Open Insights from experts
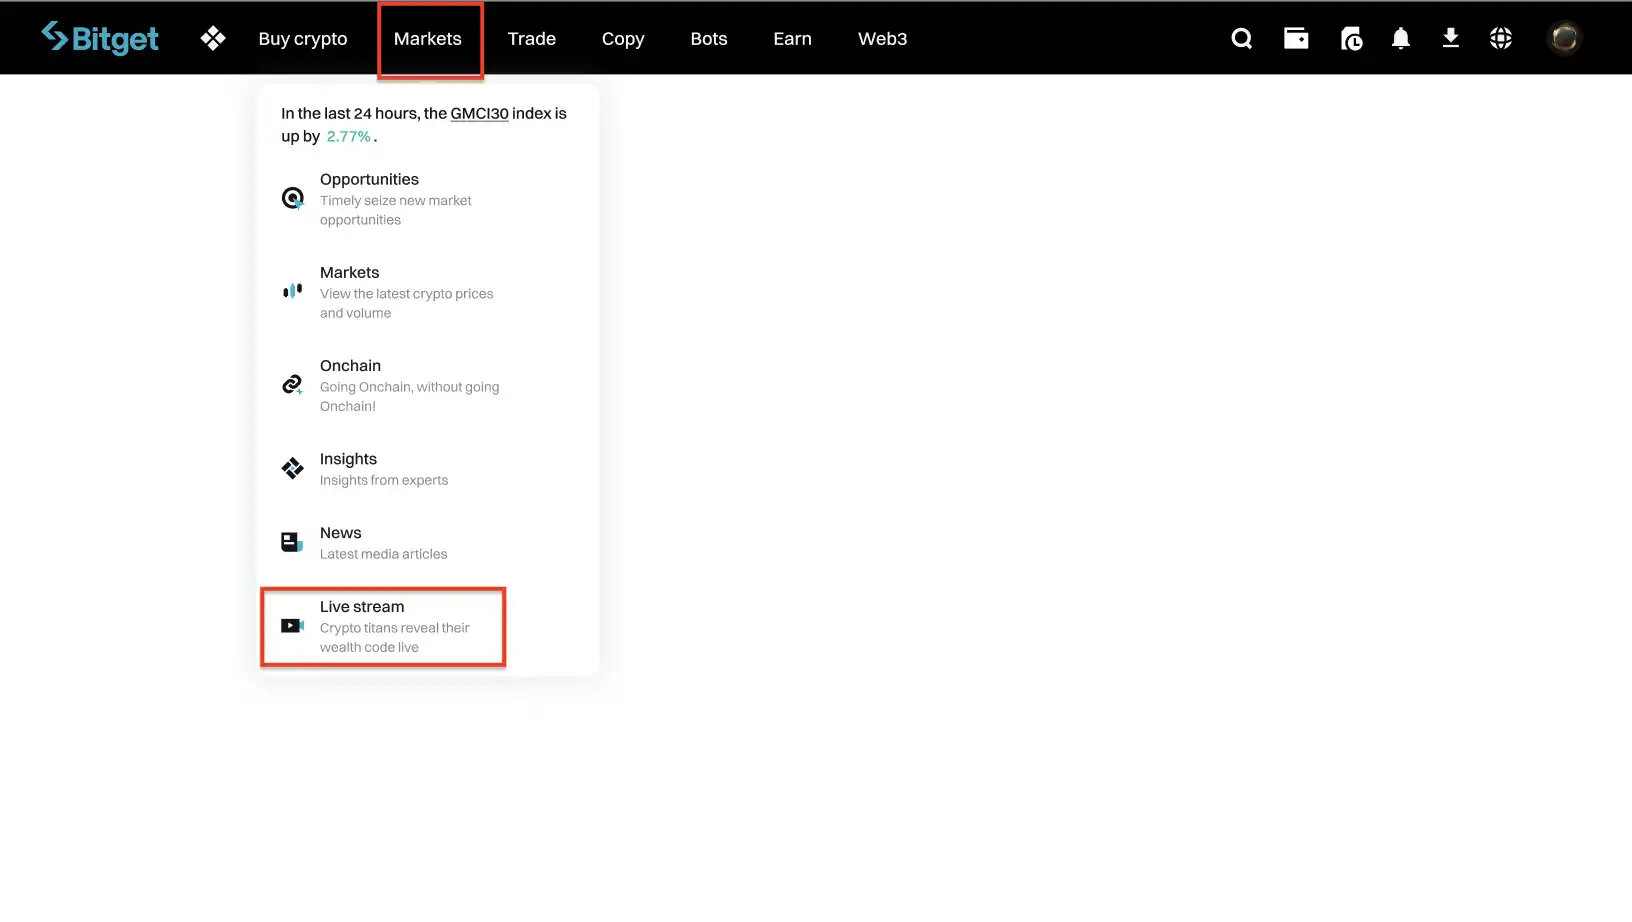1632x922 pixels. [348, 460]
